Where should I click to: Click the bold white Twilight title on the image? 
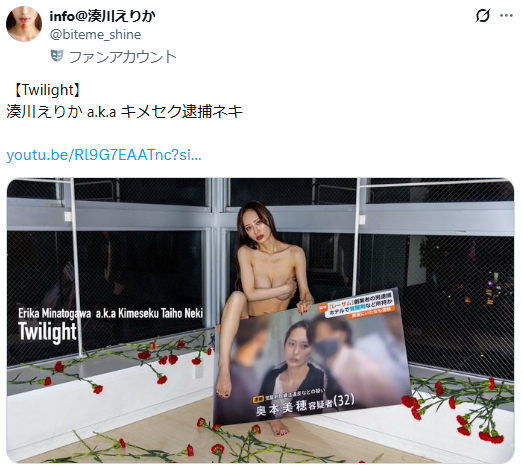(47, 332)
